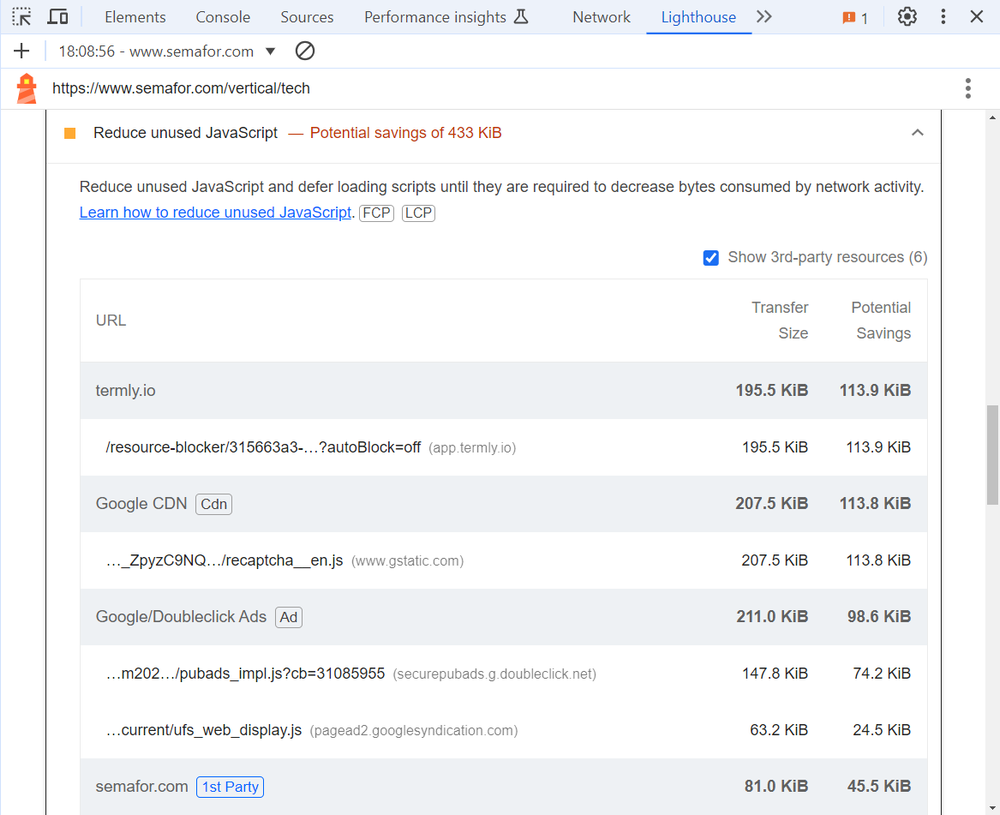
Task: Open the resource-blocker autoBlock=off URL
Action: click(x=263, y=448)
